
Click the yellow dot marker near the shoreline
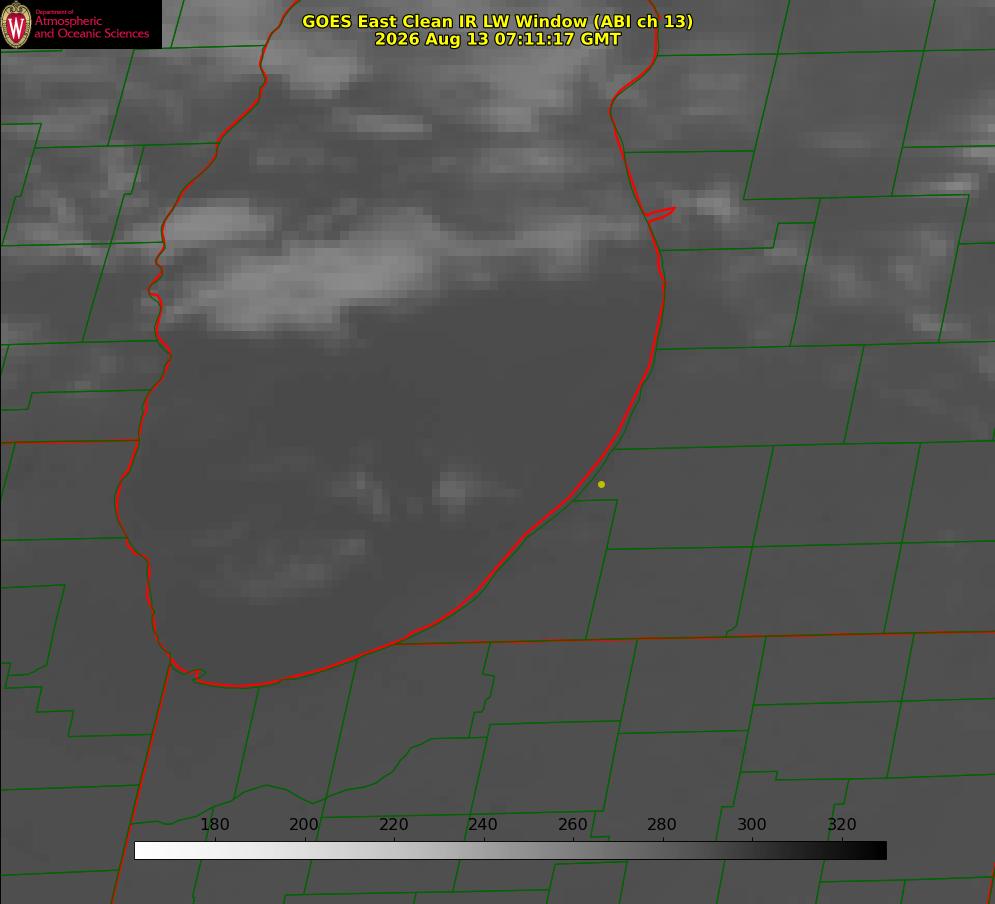pos(601,484)
